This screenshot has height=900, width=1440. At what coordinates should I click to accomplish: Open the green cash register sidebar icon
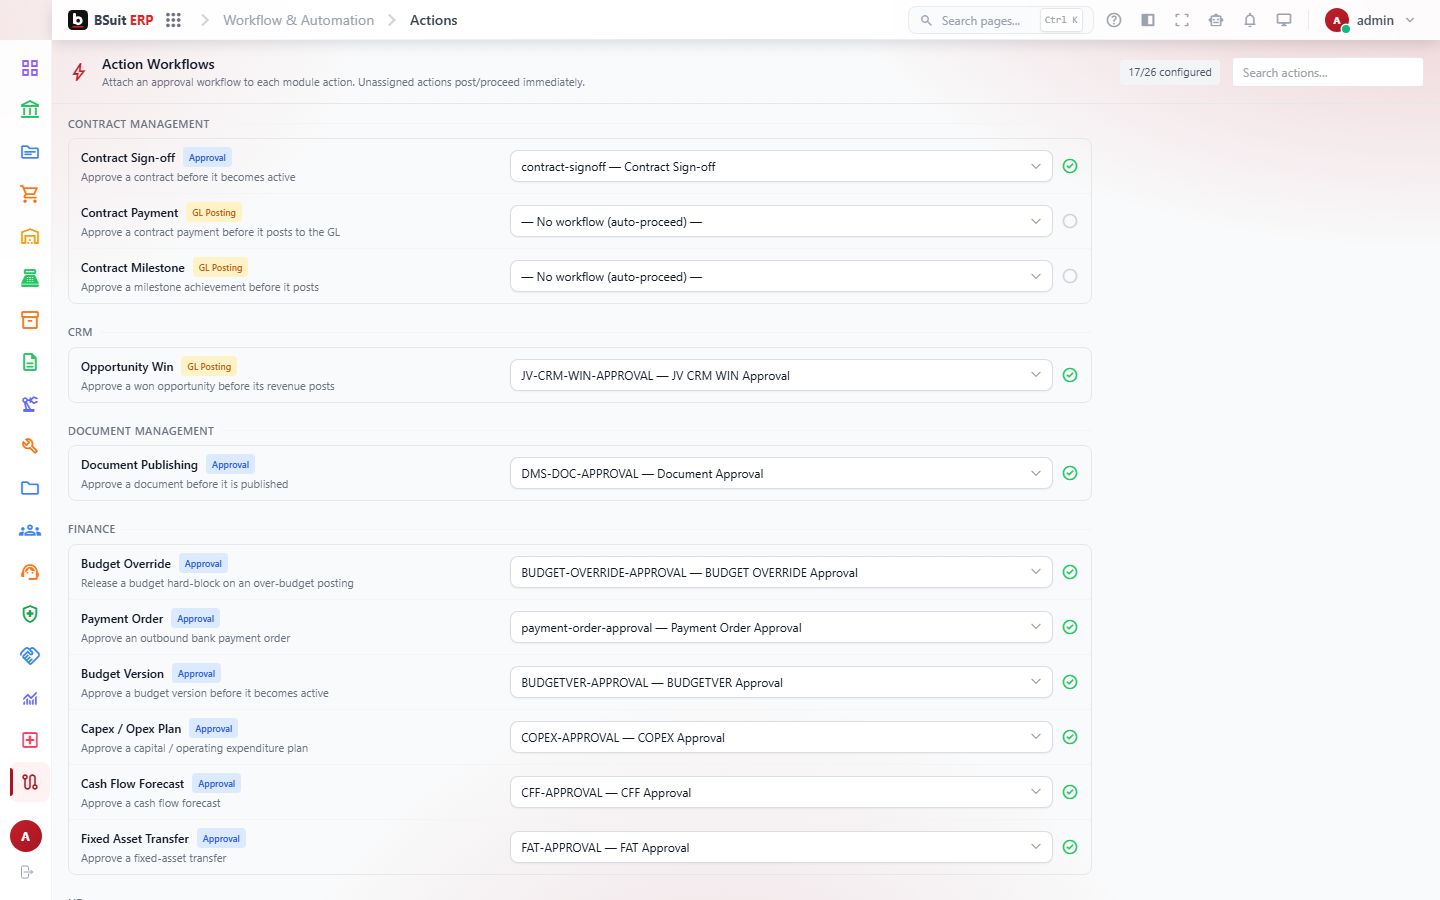pos(30,278)
